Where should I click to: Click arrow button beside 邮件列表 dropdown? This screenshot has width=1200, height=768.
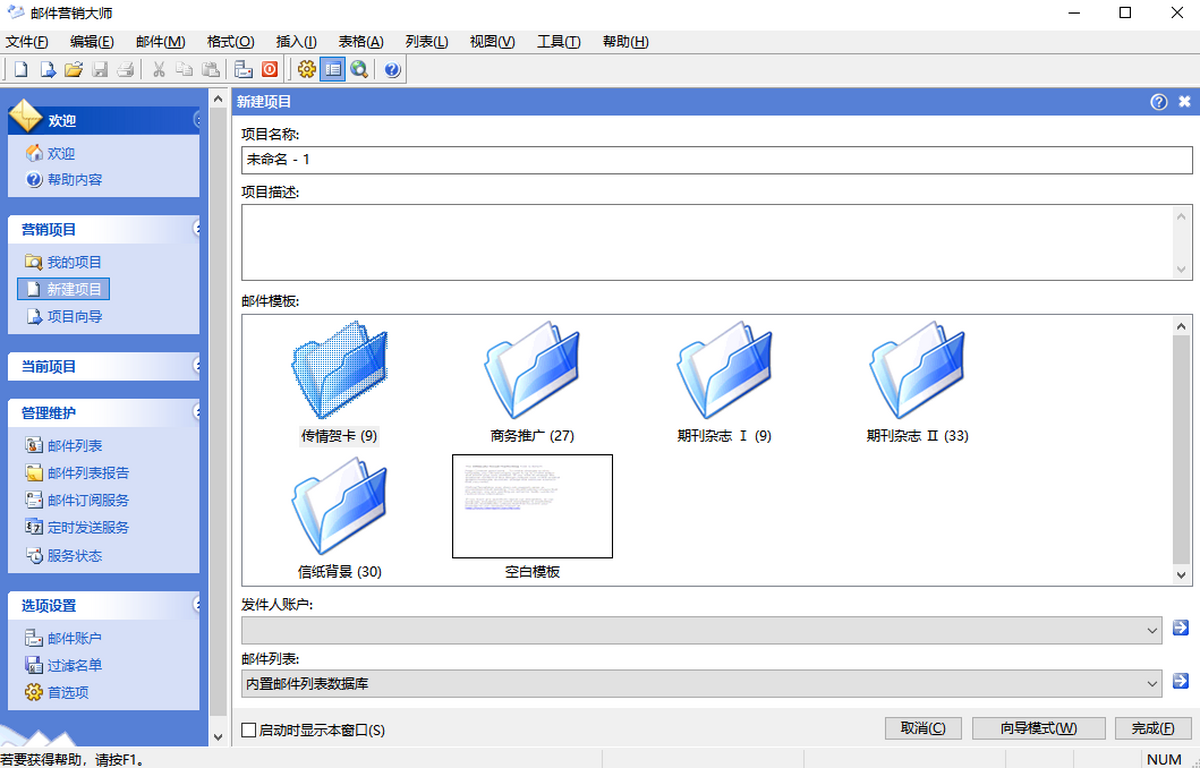coord(1181,681)
